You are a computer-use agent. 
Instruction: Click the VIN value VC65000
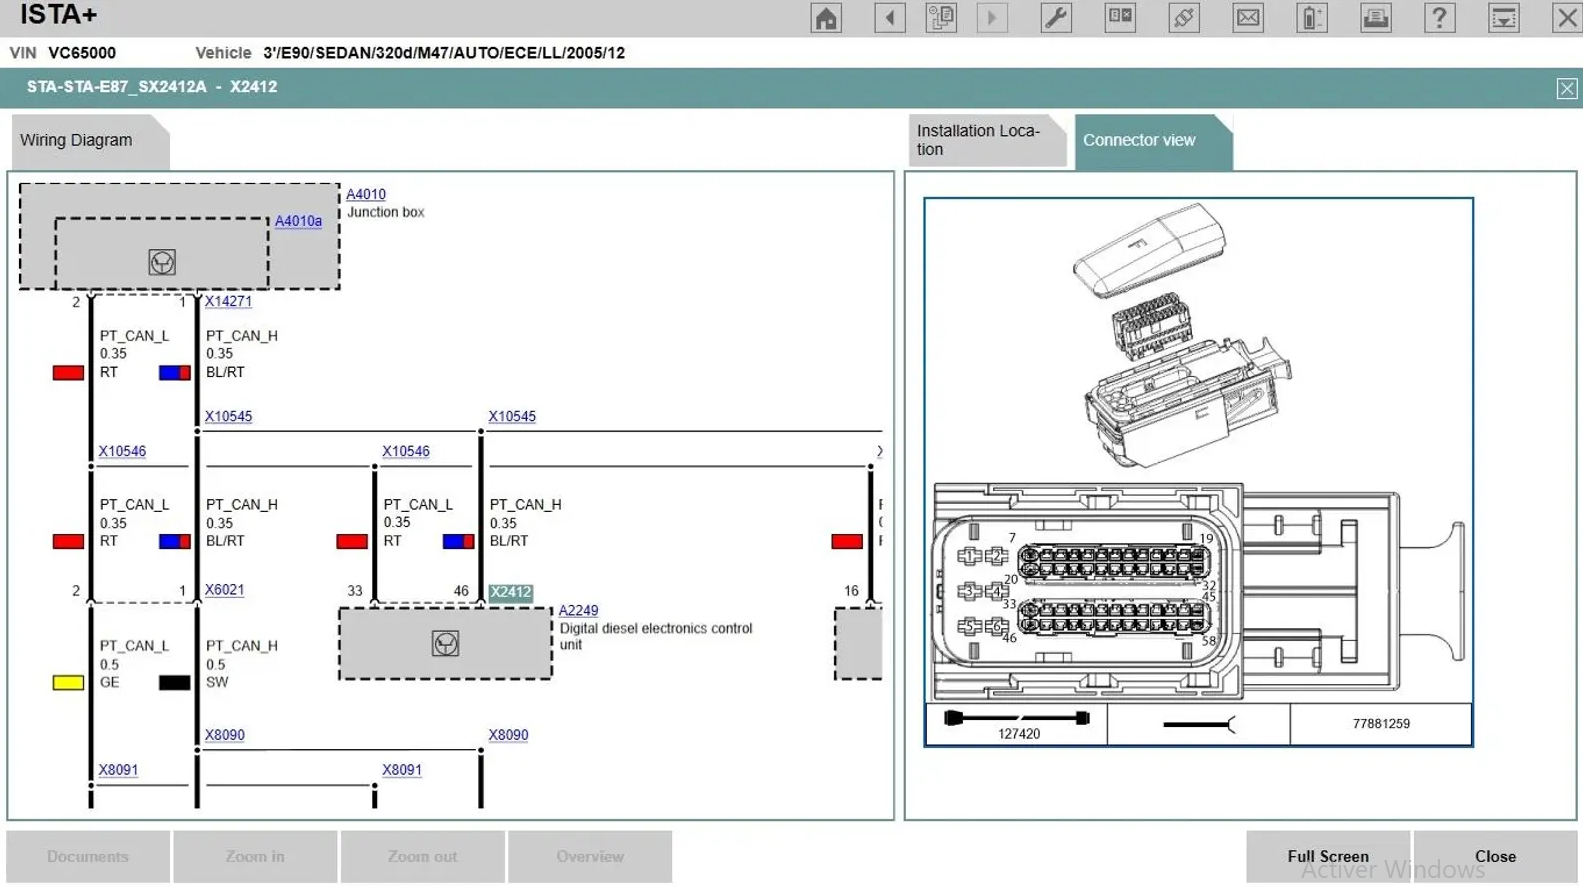click(82, 53)
